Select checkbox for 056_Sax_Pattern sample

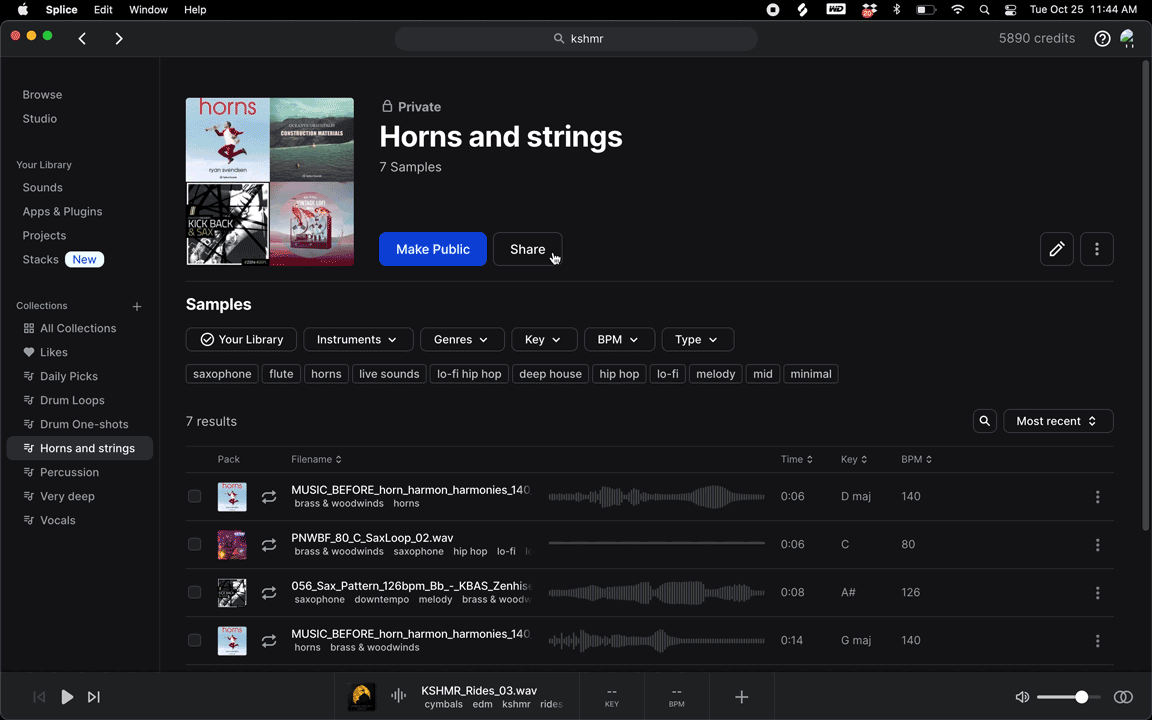click(195, 593)
